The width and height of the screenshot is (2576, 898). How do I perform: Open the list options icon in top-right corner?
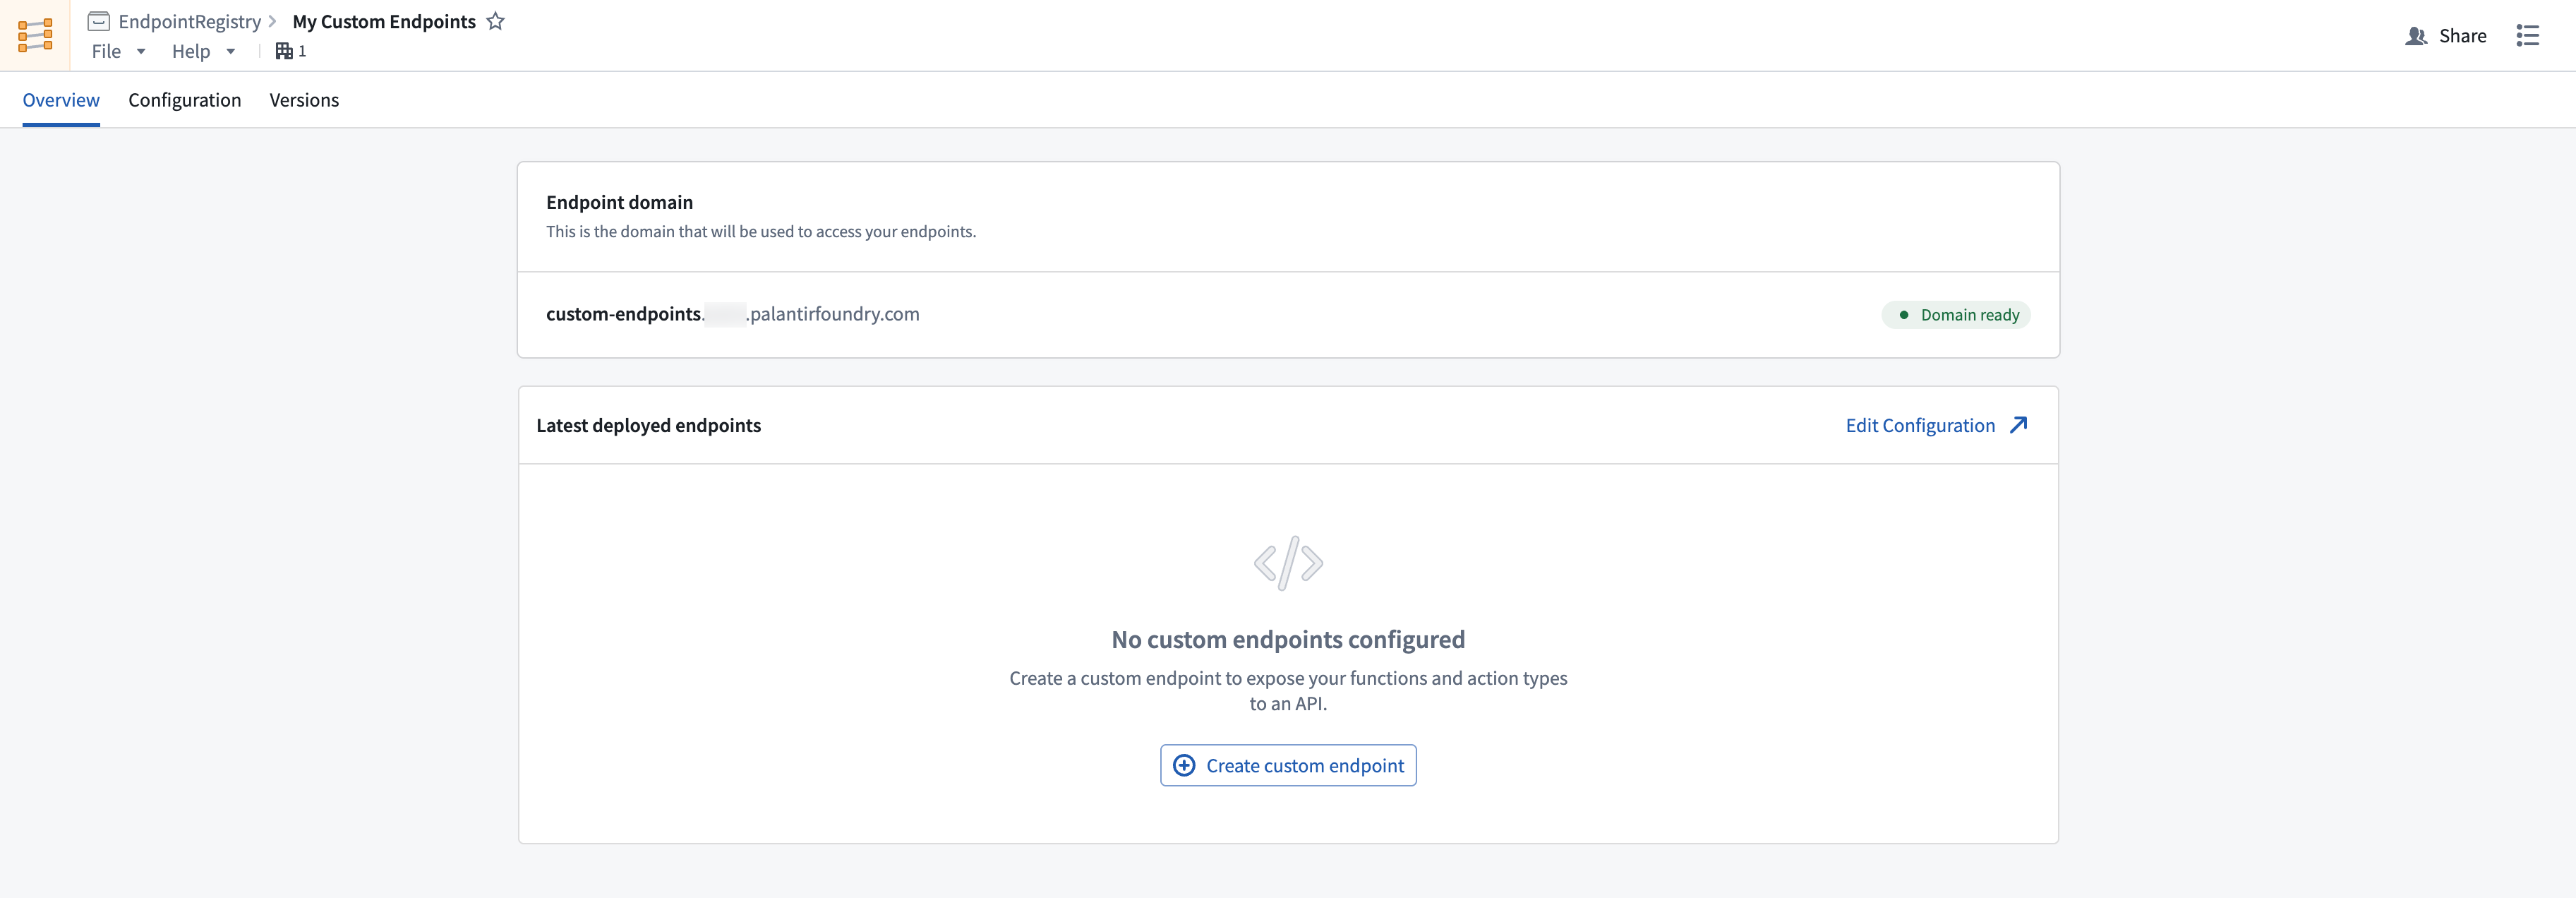2528,35
